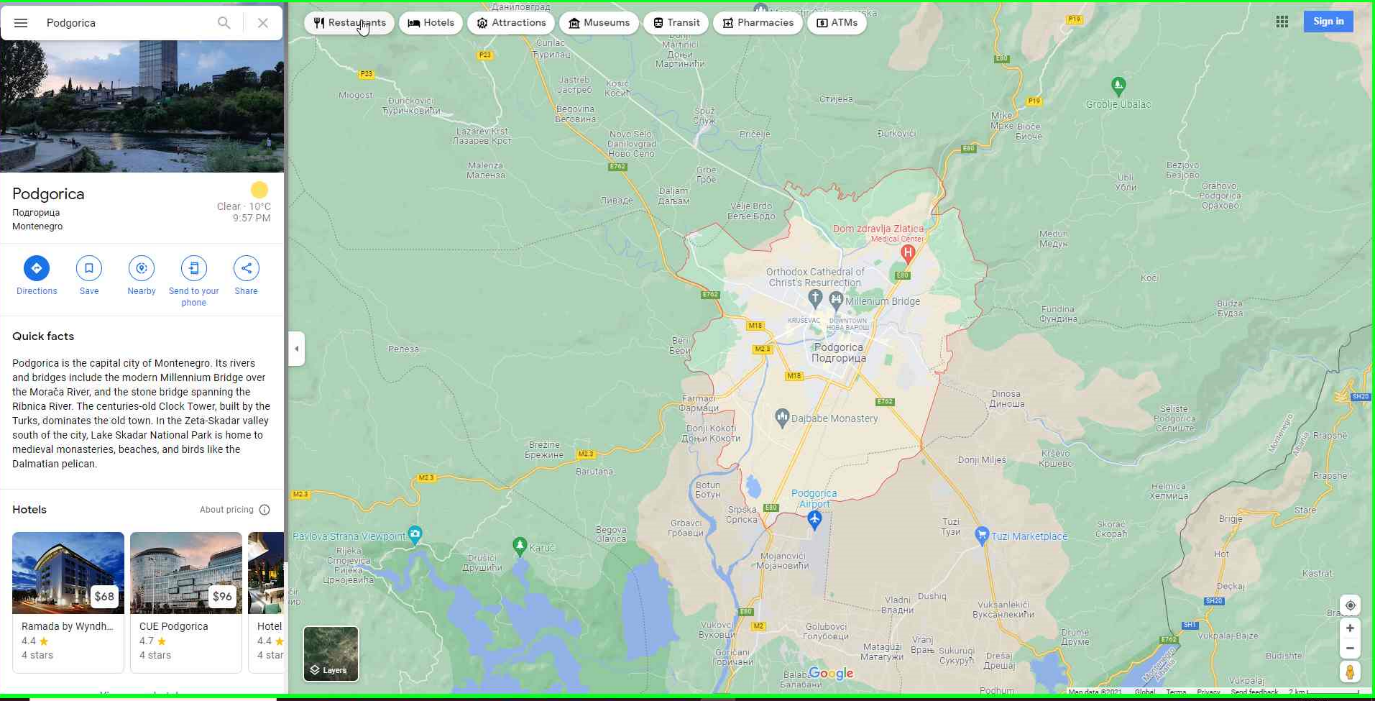Open Directions for Podgorica
The height and width of the screenshot is (701, 1375).
click(x=37, y=268)
